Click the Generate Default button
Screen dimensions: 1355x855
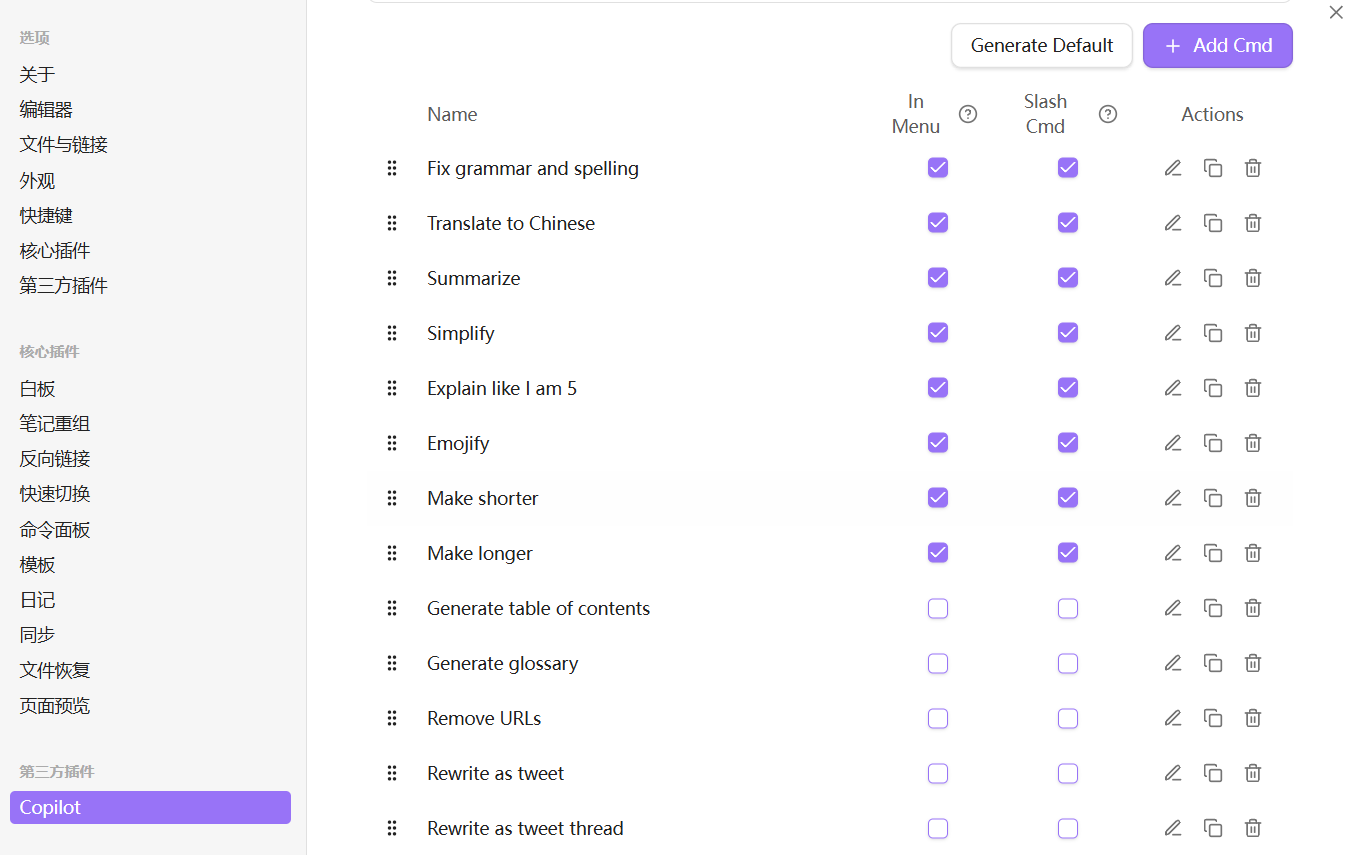(x=1042, y=46)
